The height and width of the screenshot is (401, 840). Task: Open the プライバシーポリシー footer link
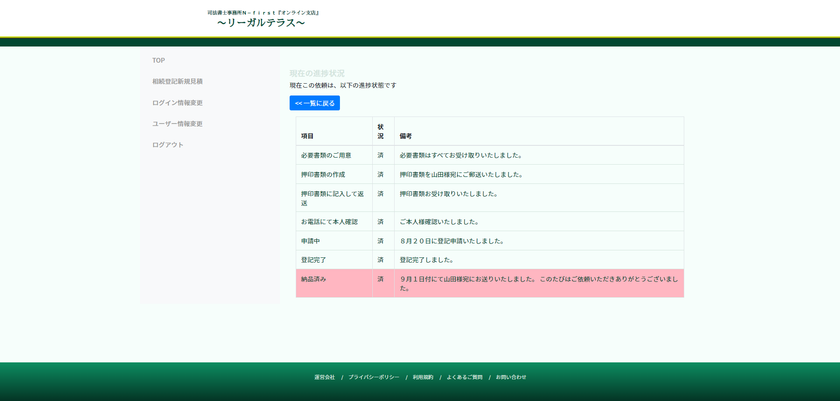click(x=373, y=377)
